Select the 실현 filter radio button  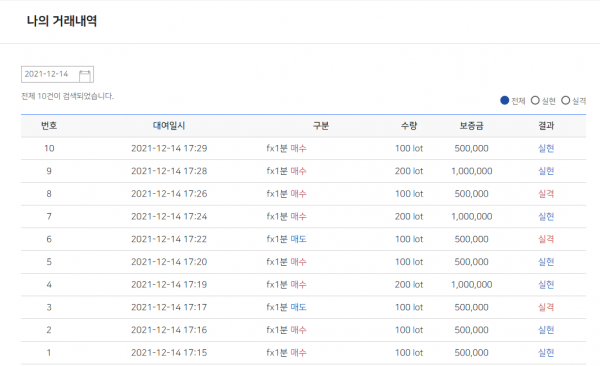(x=535, y=100)
